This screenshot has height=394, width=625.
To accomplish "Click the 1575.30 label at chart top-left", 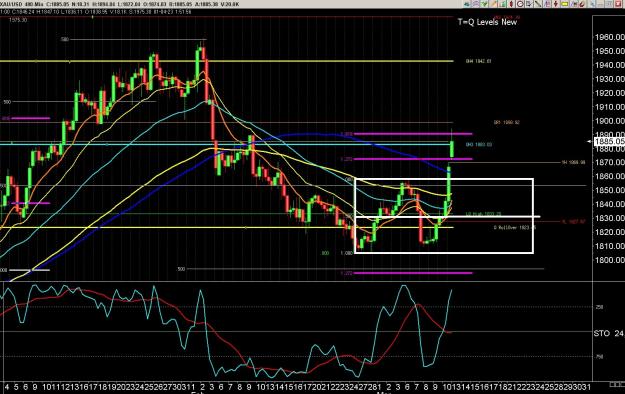I will pos(18,20).
